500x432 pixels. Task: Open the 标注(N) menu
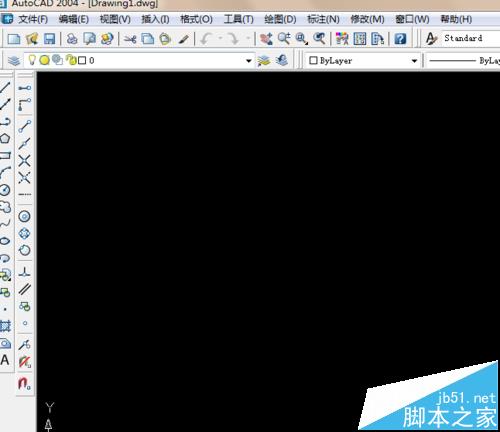pos(323,19)
